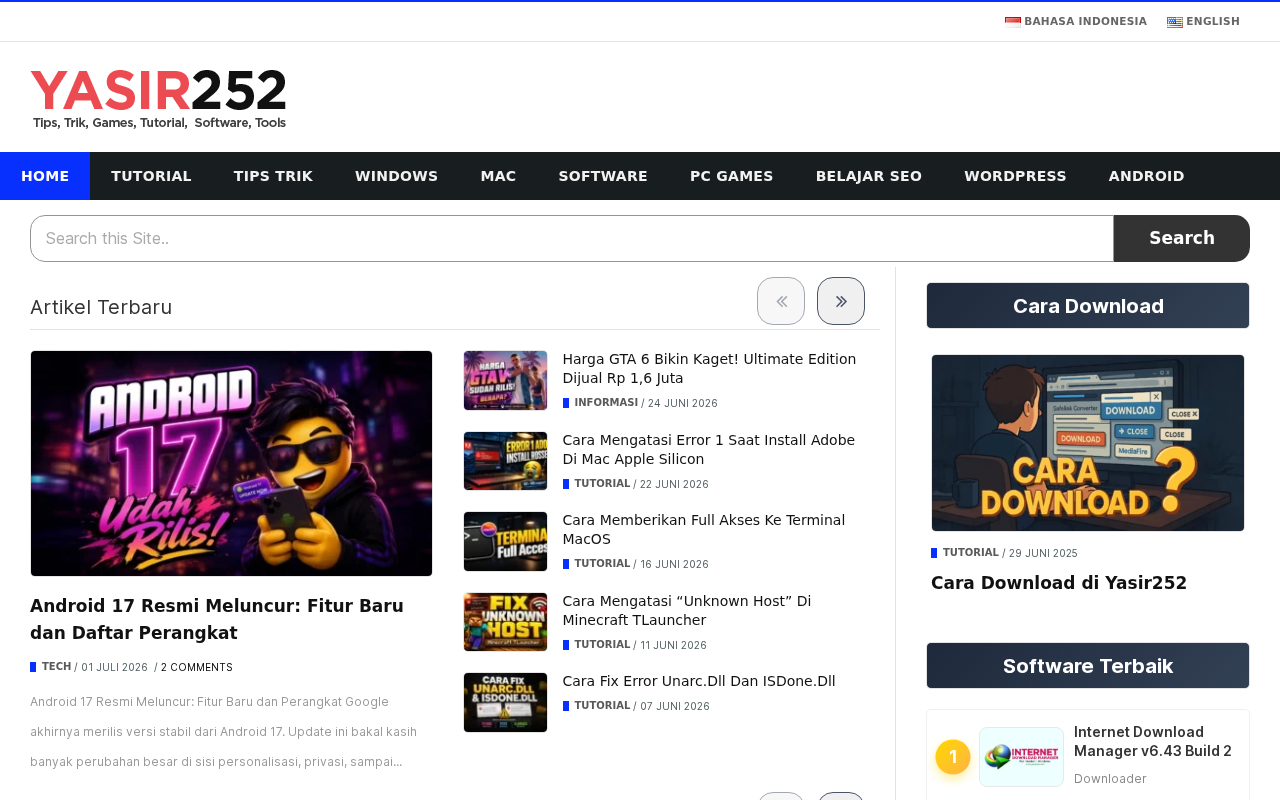This screenshot has height=800, width=1280.
Task: Open the TECH category of Android 17 post
Action: click(56, 667)
